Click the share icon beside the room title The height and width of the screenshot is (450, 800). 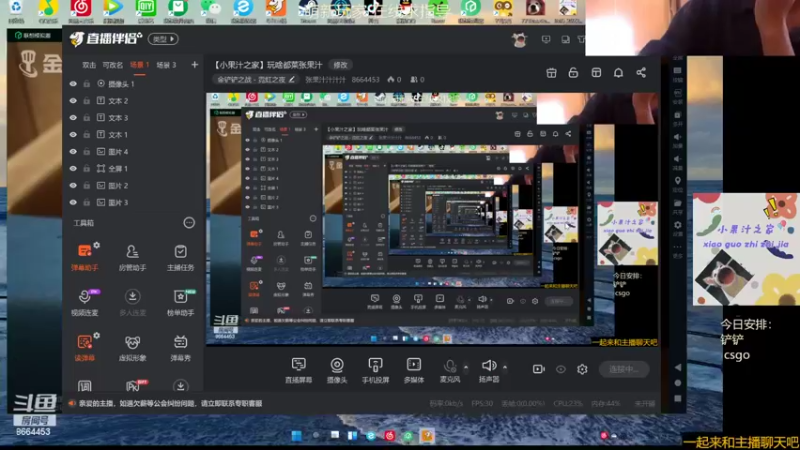coord(641,73)
